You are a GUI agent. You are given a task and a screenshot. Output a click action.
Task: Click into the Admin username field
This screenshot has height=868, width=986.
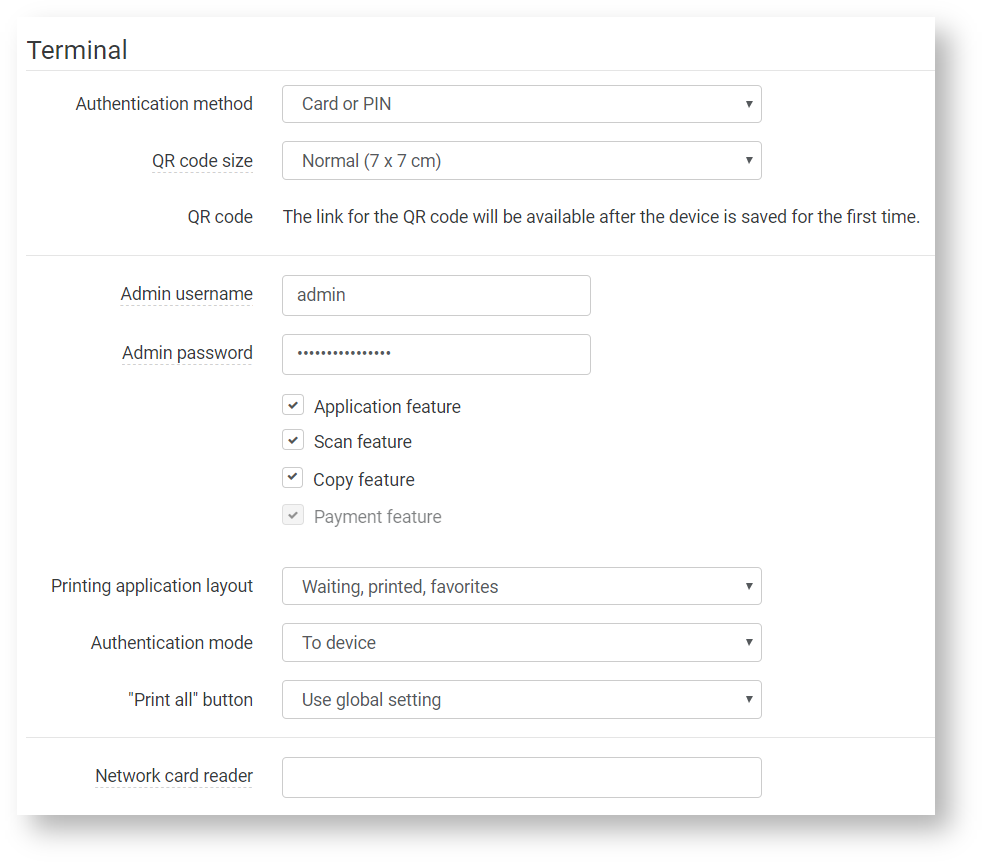(436, 296)
